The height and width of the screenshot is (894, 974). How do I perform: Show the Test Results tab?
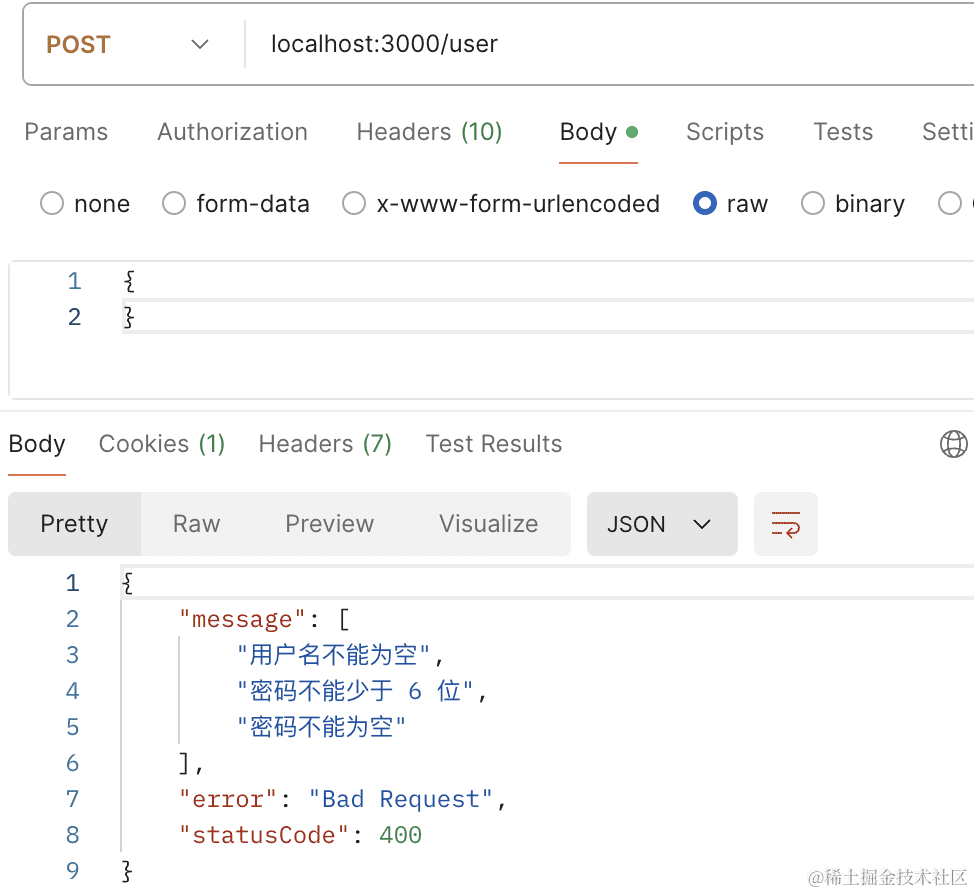[x=494, y=444]
